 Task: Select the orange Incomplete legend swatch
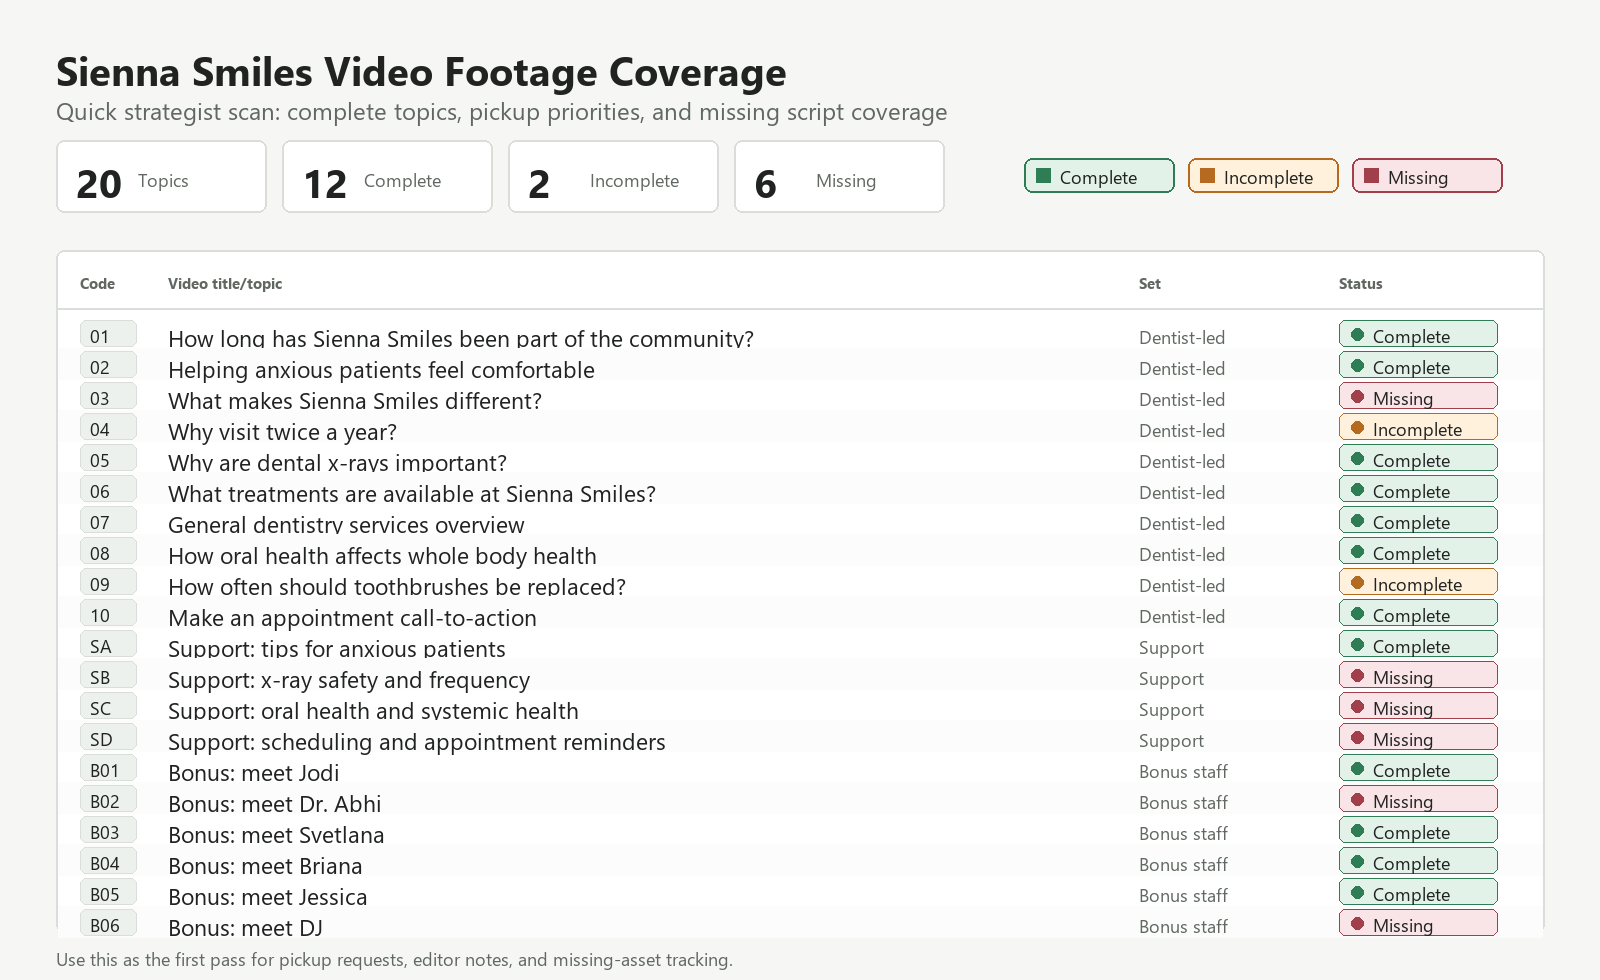1208,176
